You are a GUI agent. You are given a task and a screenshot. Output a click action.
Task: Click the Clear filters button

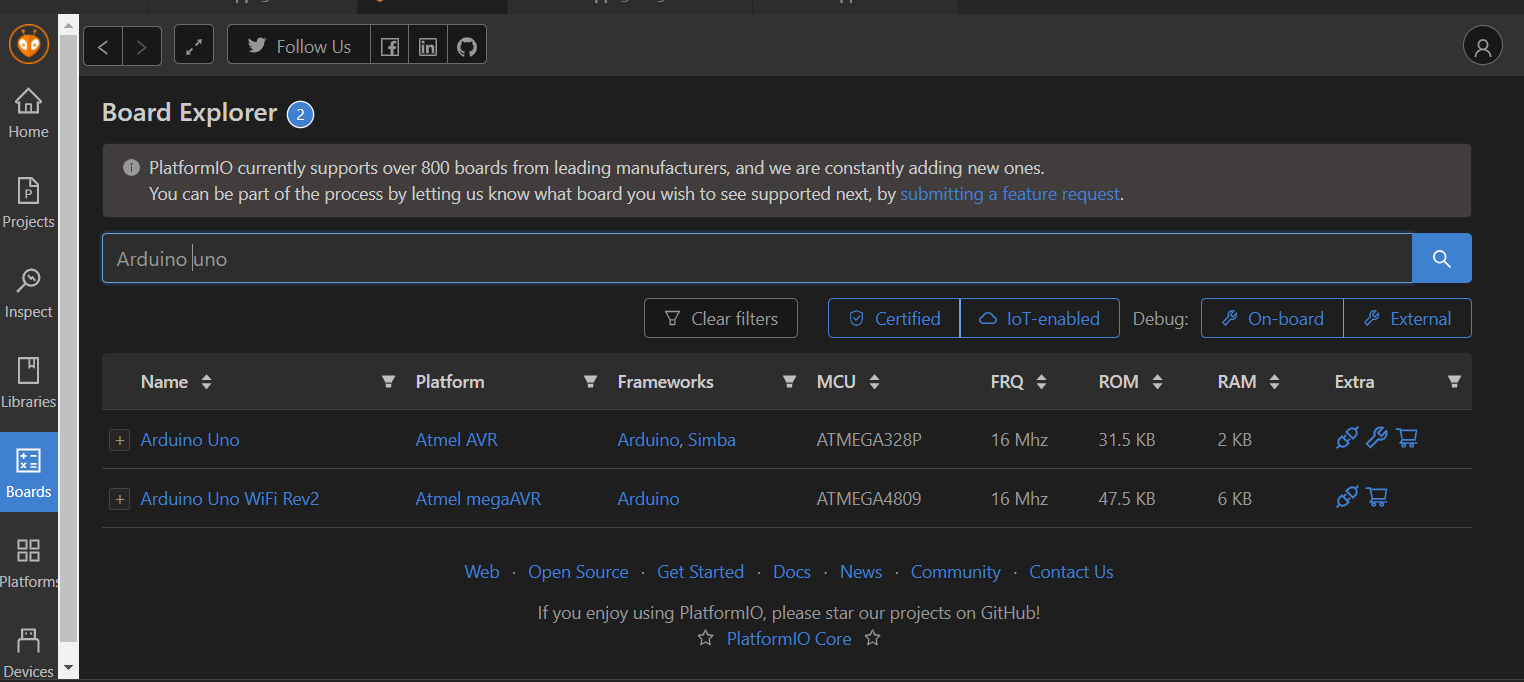[x=720, y=318]
